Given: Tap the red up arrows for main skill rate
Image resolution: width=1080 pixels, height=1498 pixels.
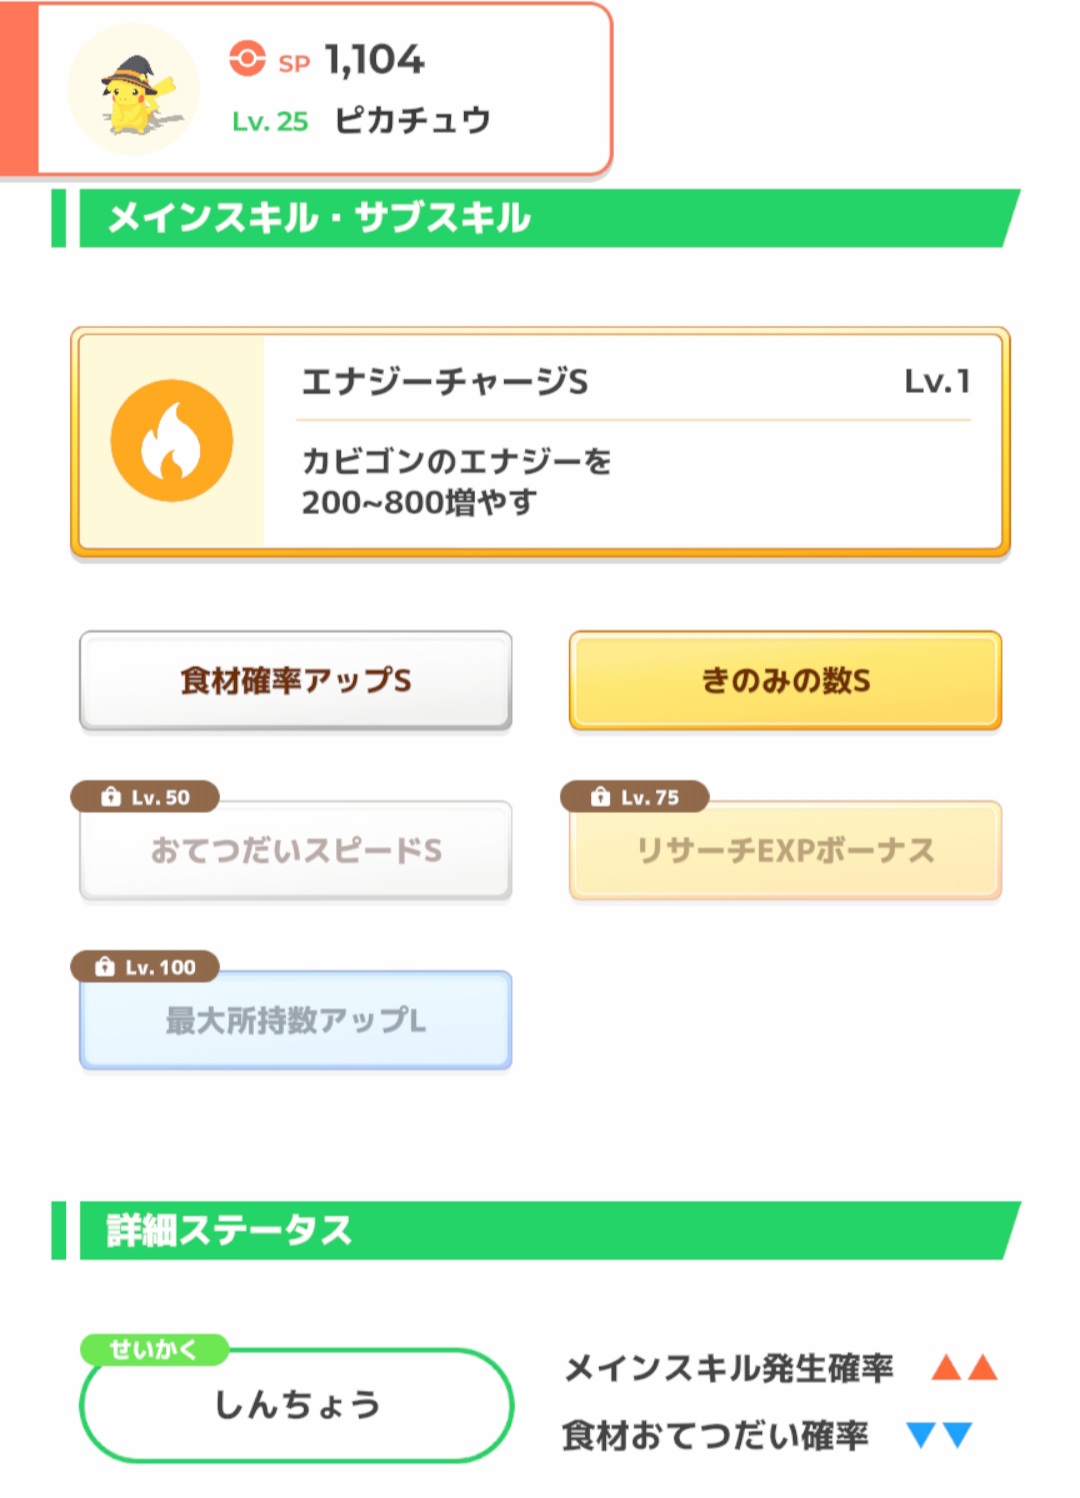Looking at the screenshot, I should tap(964, 1367).
